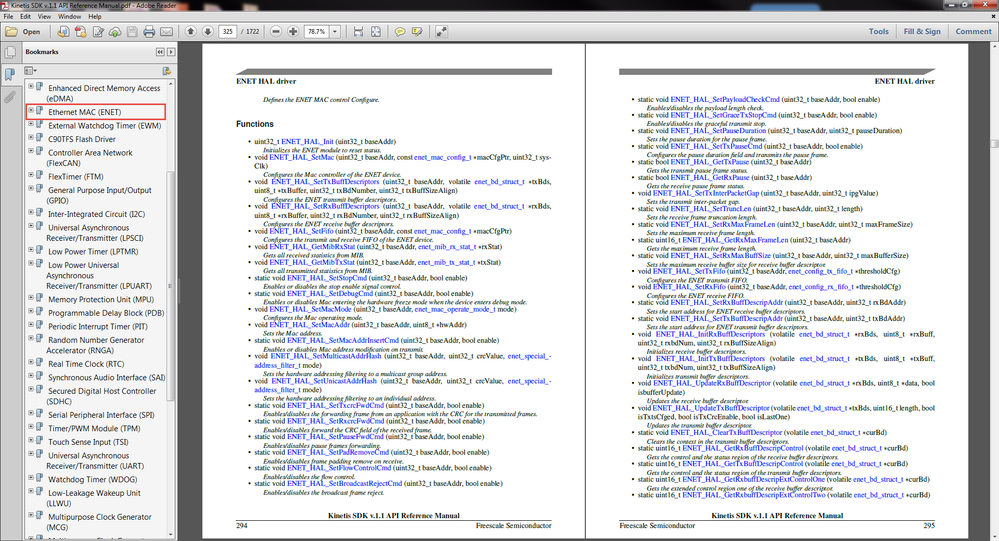
Task: Select the Timer/PWM Module (TPM) bookmark
Action: [x=94, y=428]
